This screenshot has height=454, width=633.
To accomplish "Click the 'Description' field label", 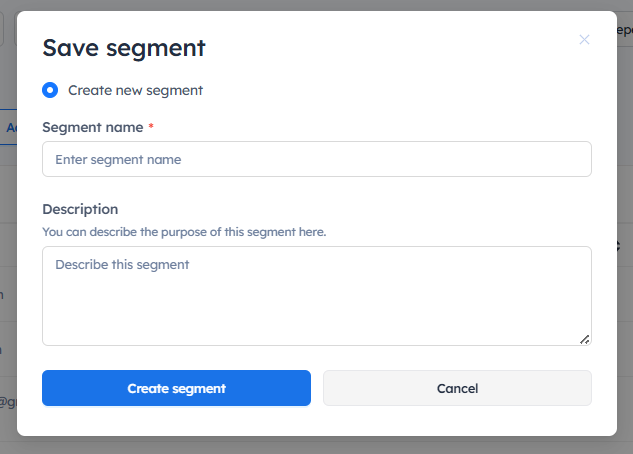I will pyautogui.click(x=80, y=209).
